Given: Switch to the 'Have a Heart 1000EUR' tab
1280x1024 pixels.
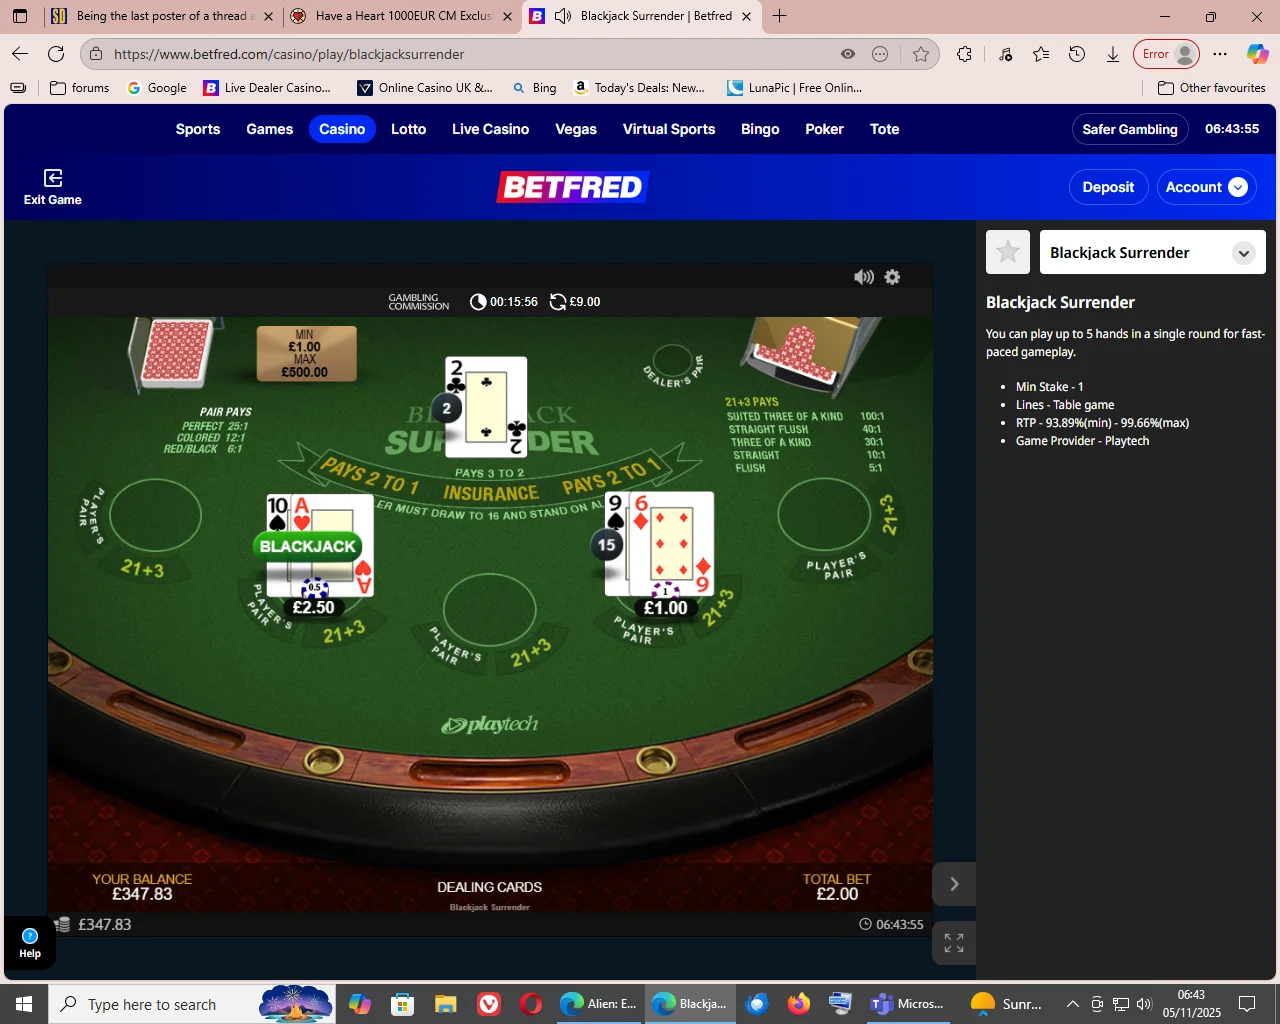Looking at the screenshot, I should tap(400, 16).
